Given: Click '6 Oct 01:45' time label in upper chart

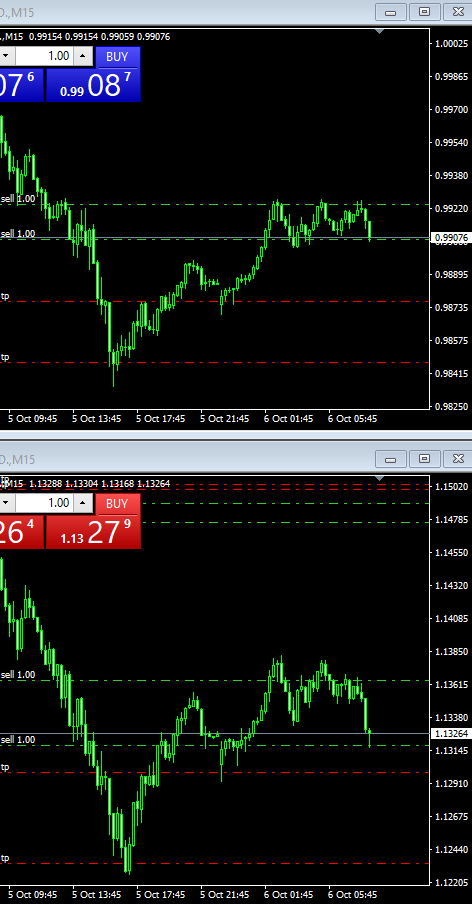Looking at the screenshot, I should (289, 419).
